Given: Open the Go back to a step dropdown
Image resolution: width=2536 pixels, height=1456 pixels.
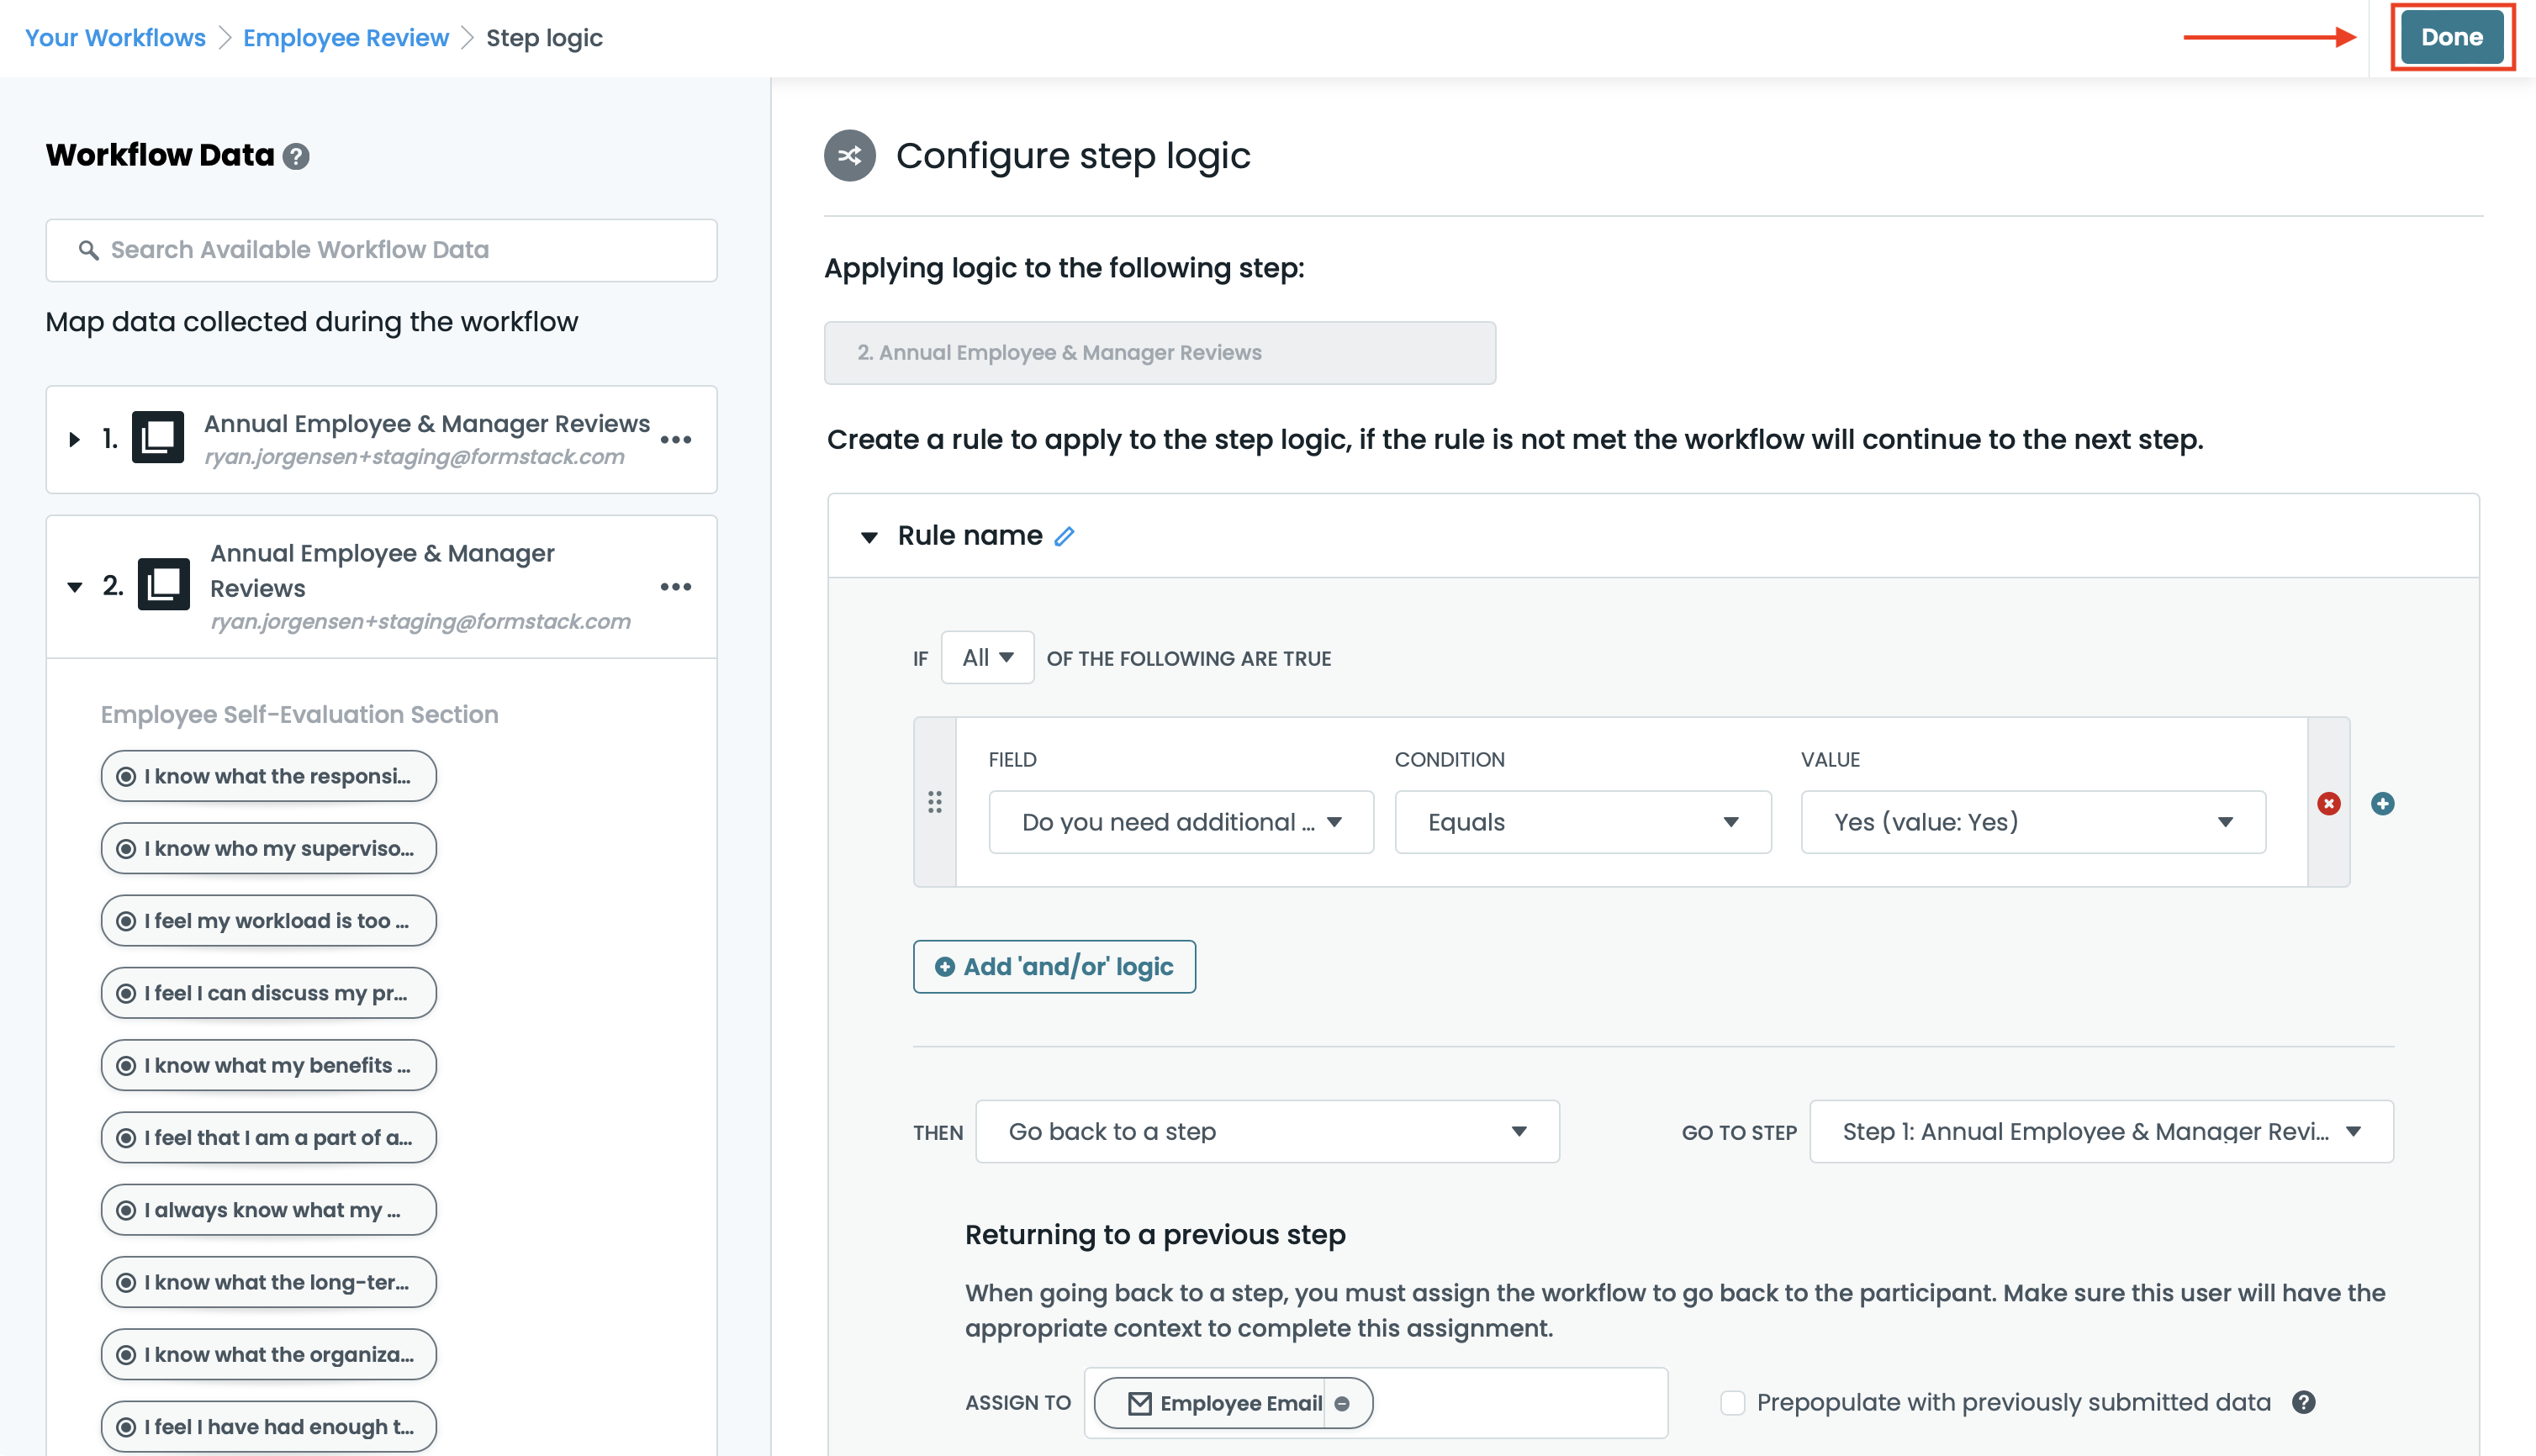Looking at the screenshot, I should pyautogui.click(x=1266, y=1132).
